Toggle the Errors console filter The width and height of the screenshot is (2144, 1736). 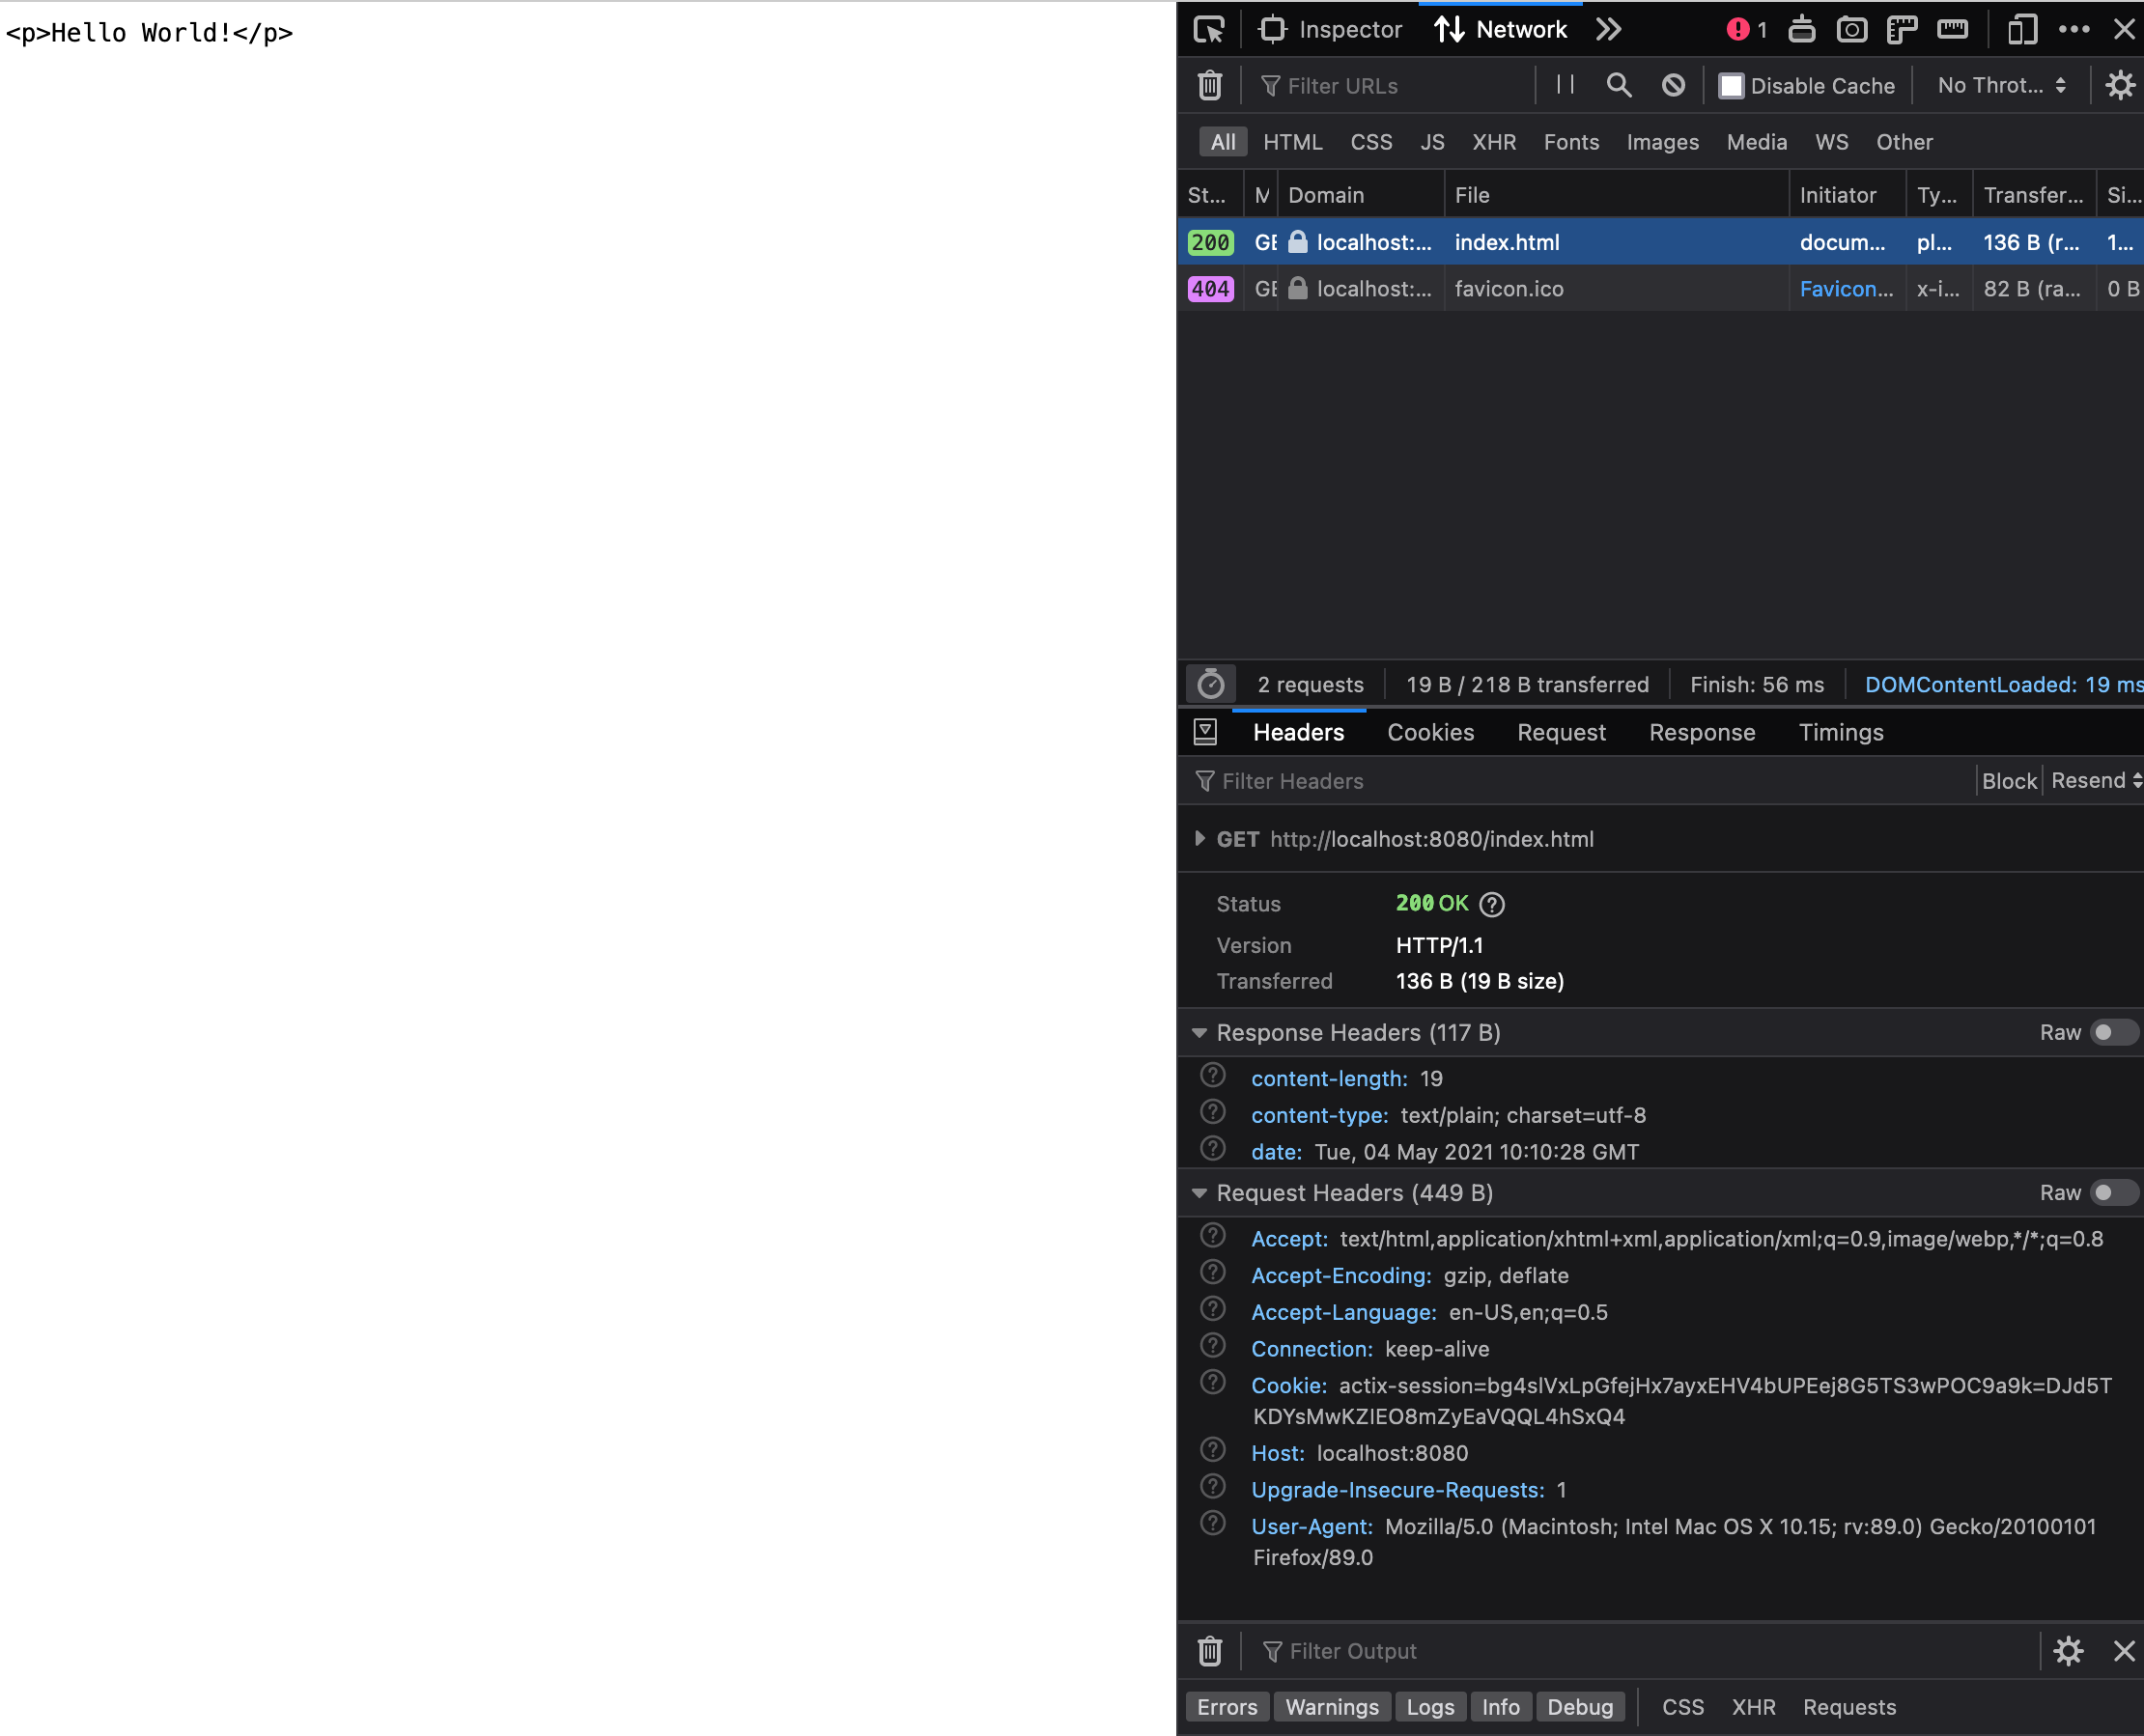[x=1227, y=1707]
